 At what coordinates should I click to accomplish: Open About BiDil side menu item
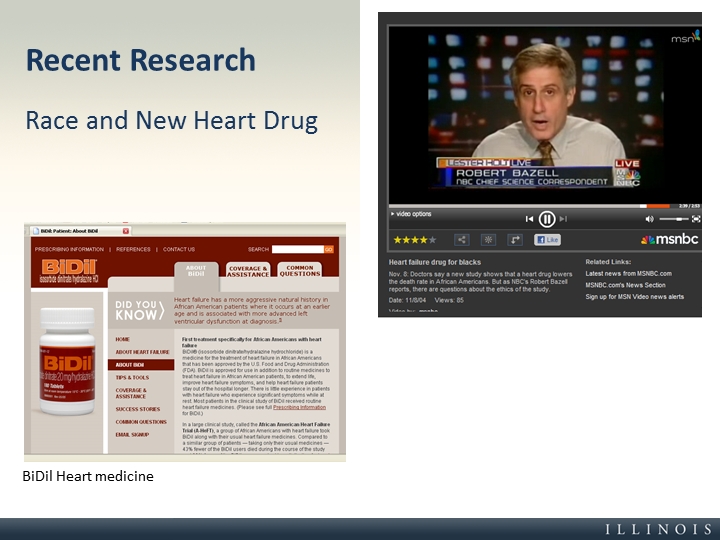[141, 365]
